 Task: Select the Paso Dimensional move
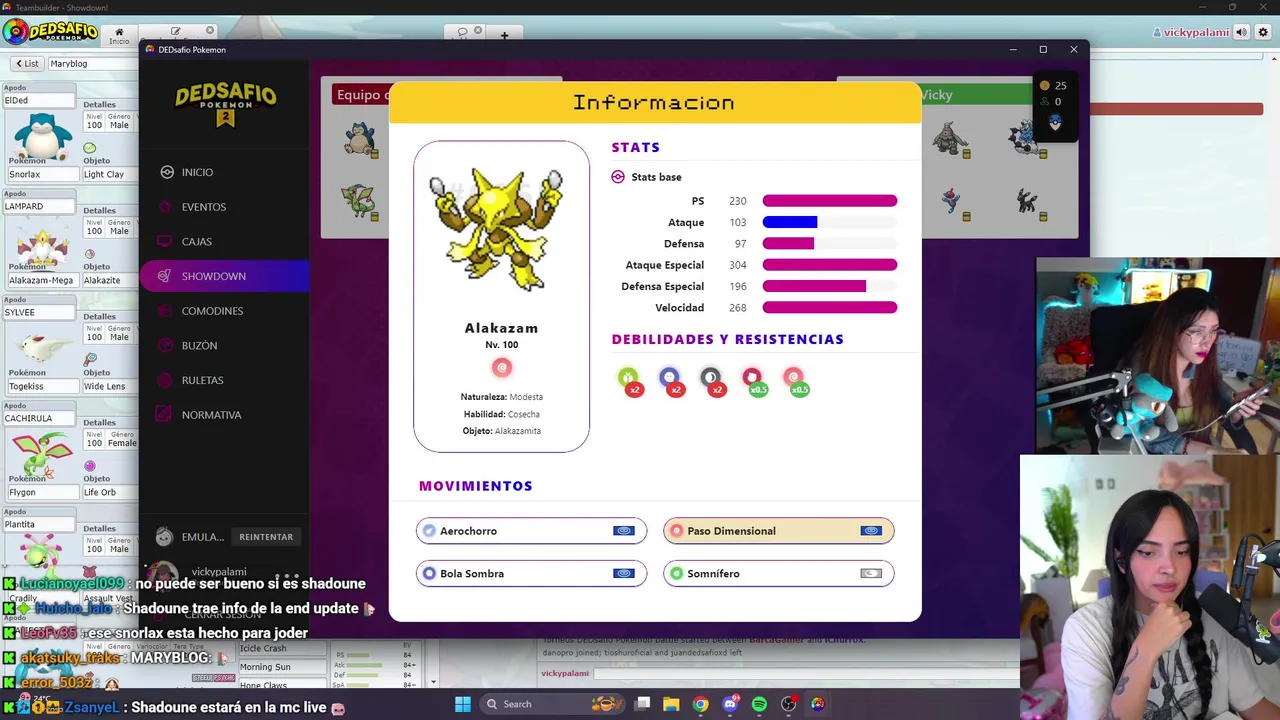click(778, 531)
